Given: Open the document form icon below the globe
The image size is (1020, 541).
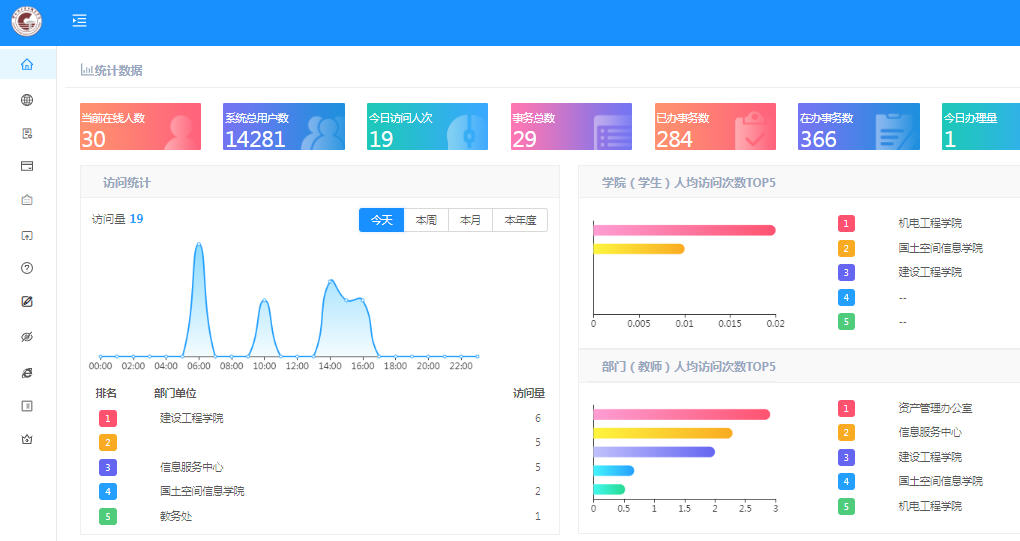Looking at the screenshot, I should click(27, 133).
